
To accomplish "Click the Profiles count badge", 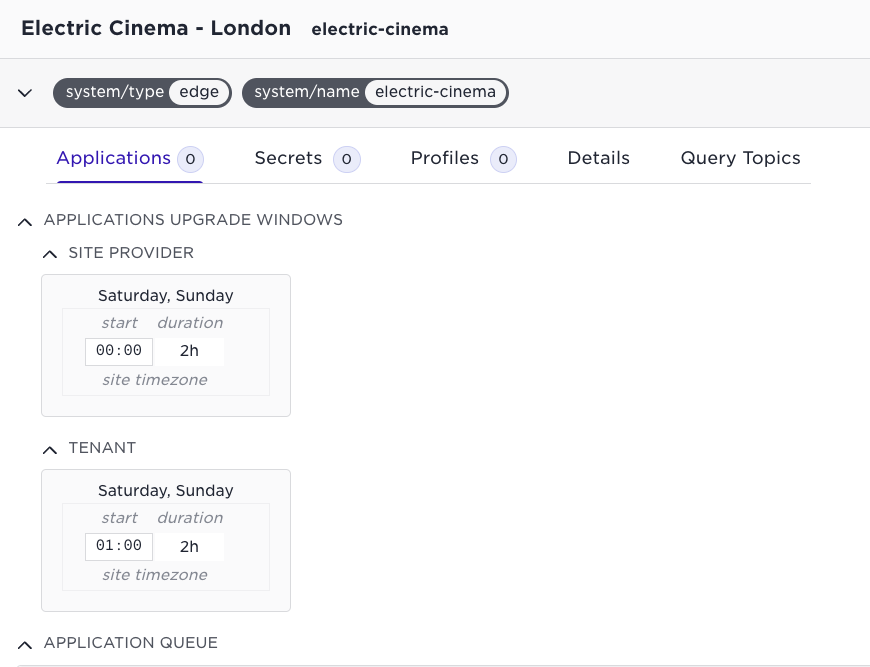I will pyautogui.click(x=503, y=159).
